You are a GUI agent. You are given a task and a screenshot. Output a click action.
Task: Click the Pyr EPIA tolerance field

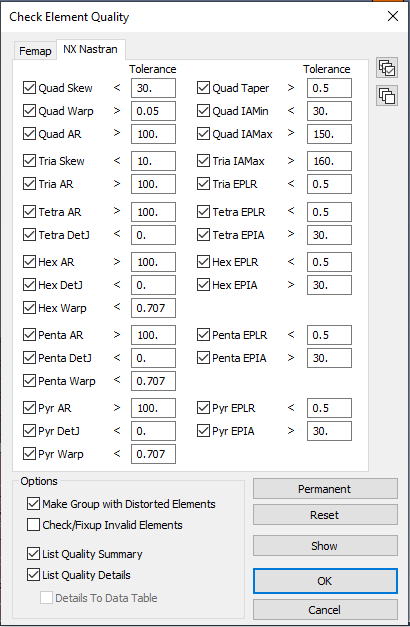pos(329,431)
